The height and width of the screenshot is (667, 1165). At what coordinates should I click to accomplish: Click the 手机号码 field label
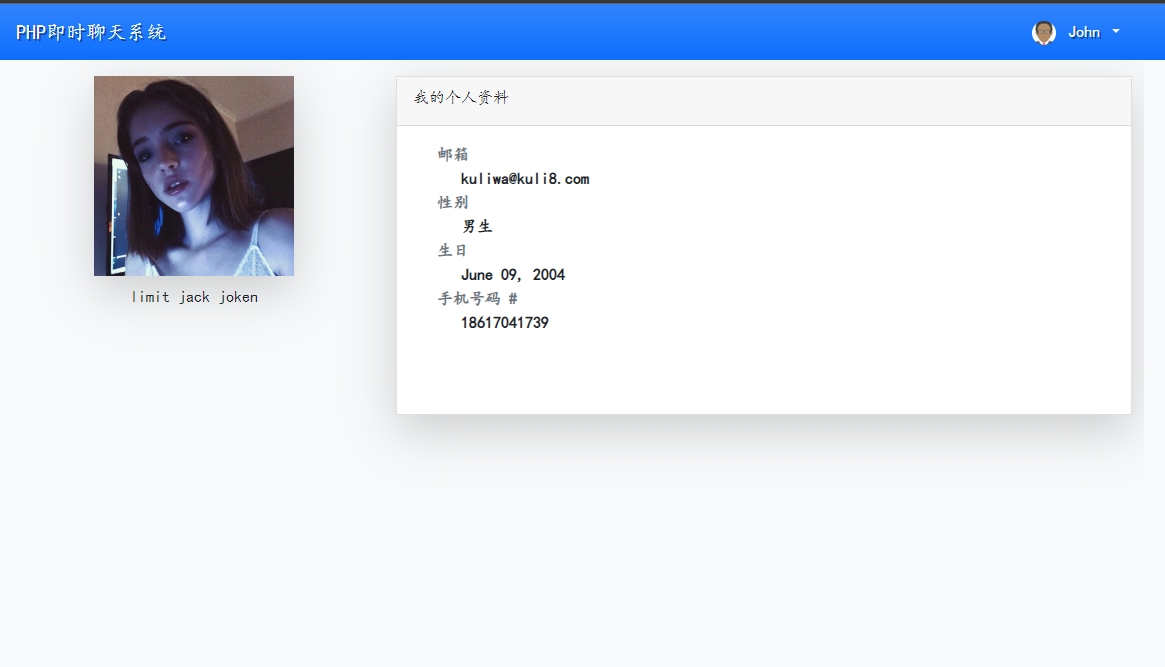pyautogui.click(x=468, y=298)
